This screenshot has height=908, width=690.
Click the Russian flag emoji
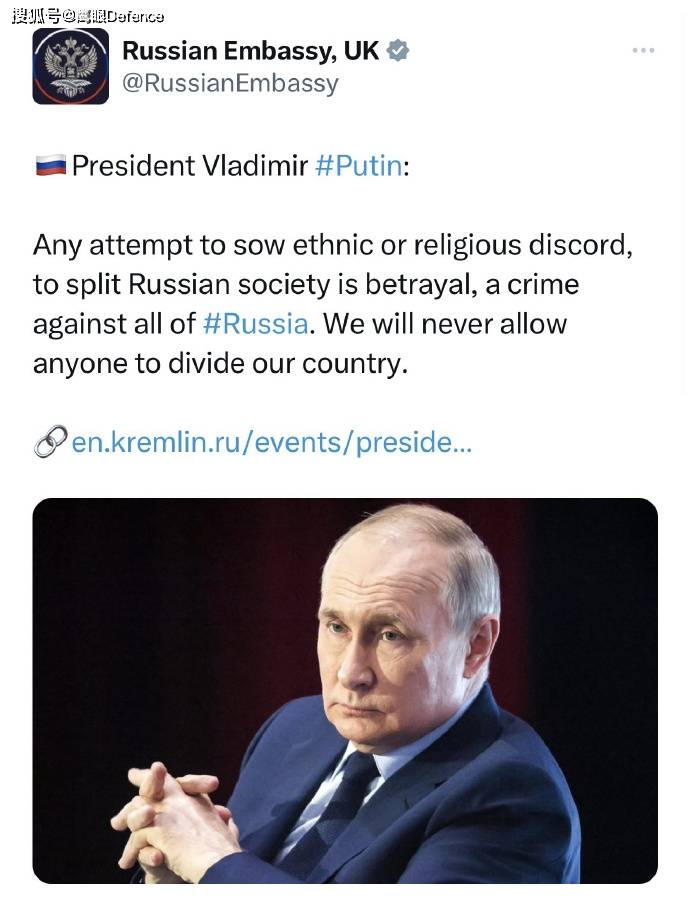(49, 165)
